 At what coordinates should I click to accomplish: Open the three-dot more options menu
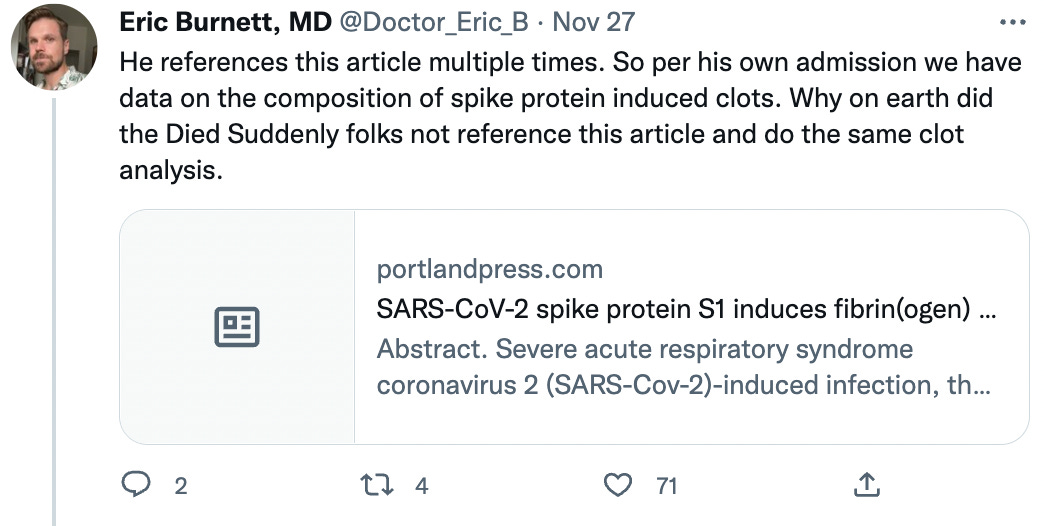pos(1011,22)
